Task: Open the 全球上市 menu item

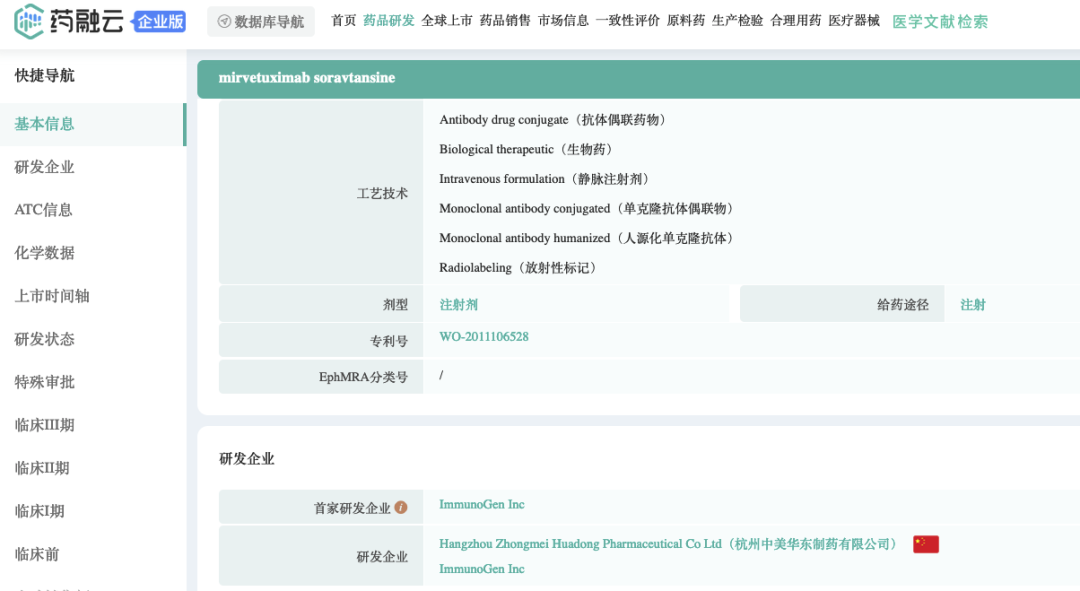Action: pyautogui.click(x=446, y=20)
